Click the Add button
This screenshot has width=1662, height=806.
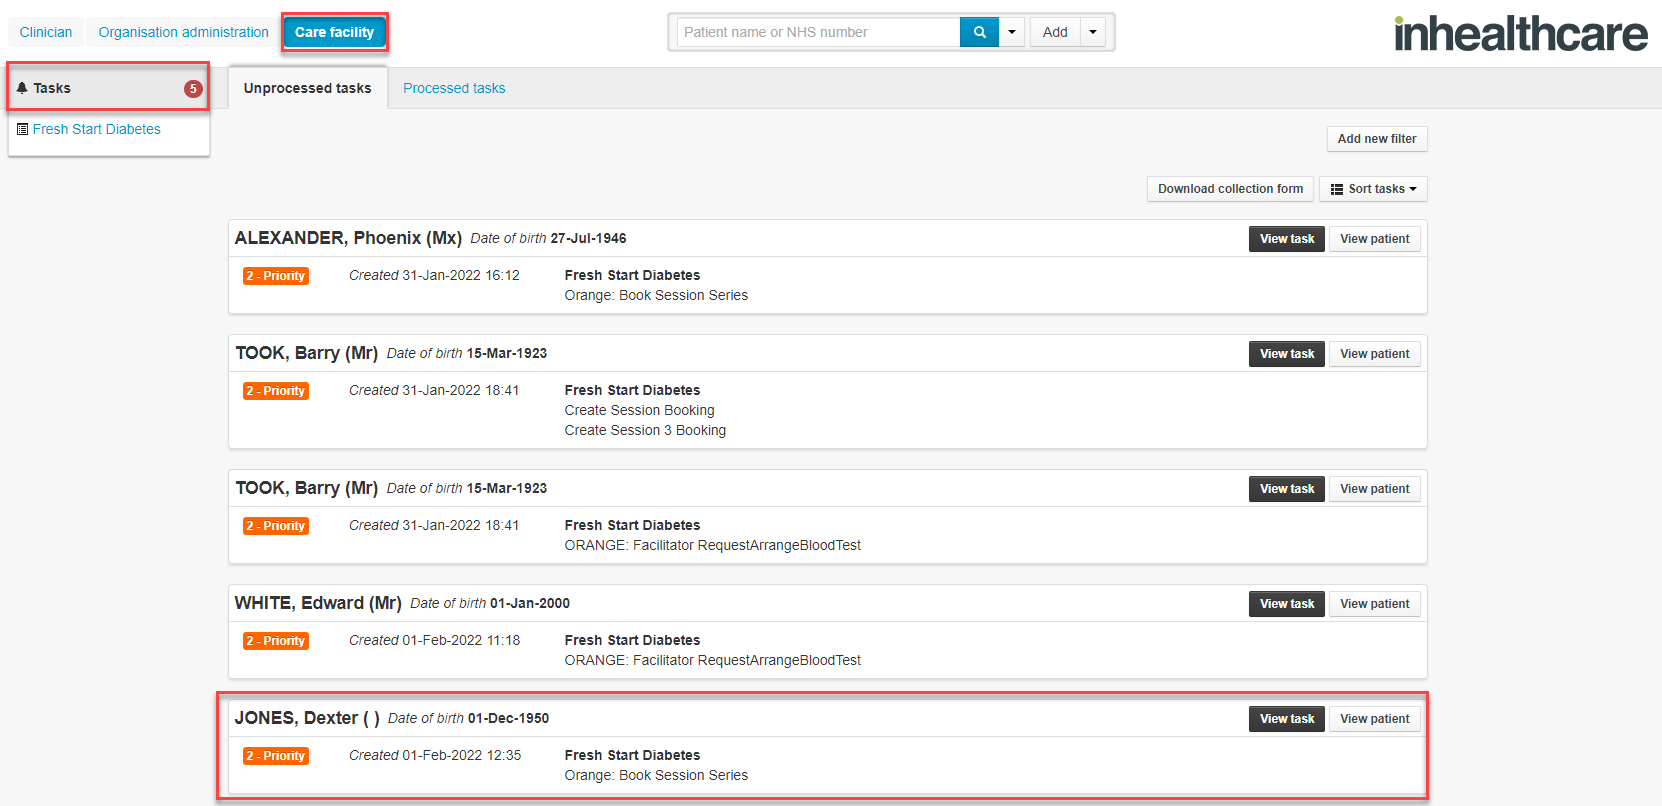pos(1055,32)
